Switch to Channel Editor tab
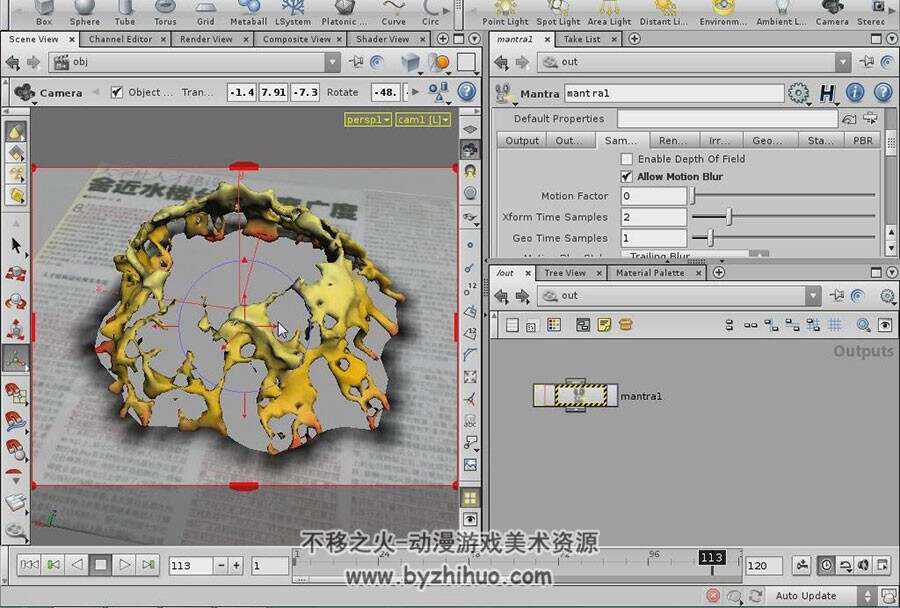 point(121,39)
